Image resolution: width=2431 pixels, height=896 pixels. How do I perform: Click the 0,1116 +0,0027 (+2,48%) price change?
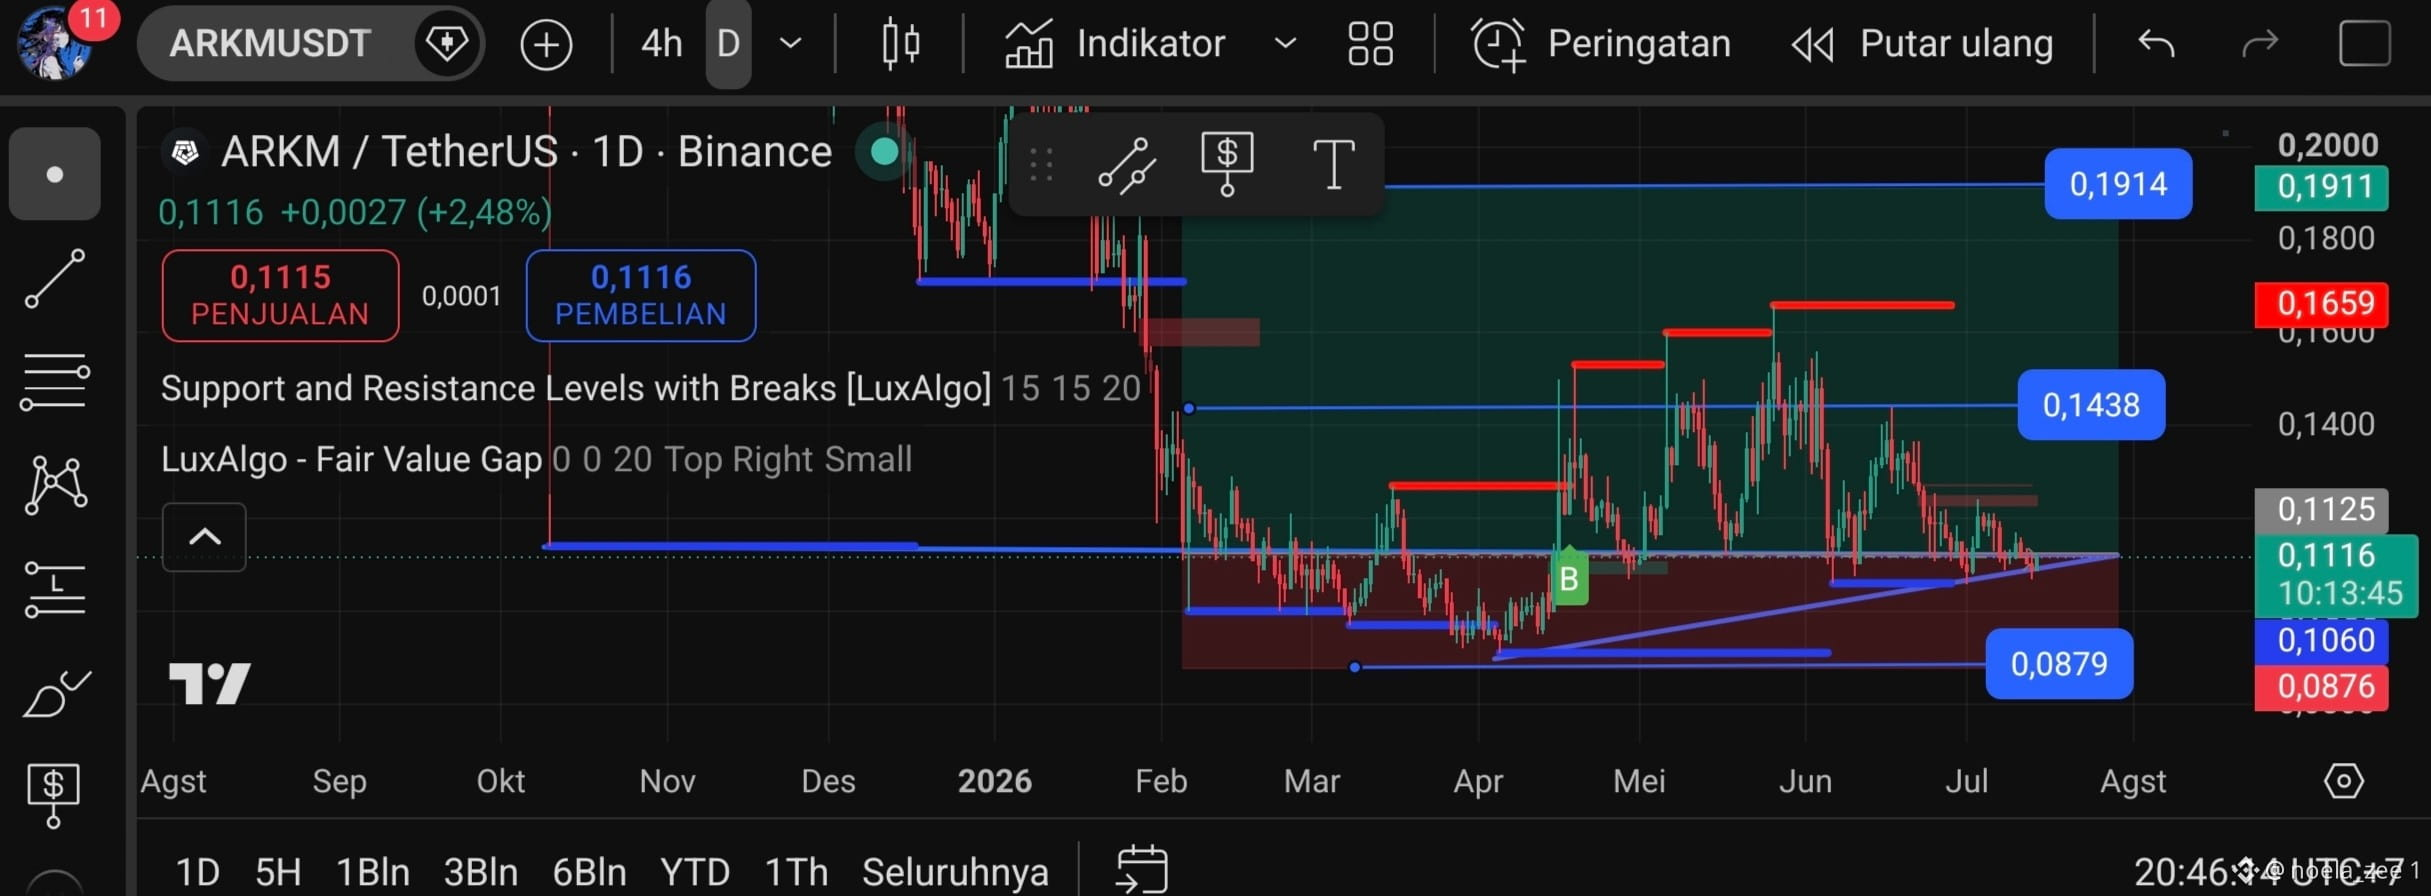coord(355,212)
